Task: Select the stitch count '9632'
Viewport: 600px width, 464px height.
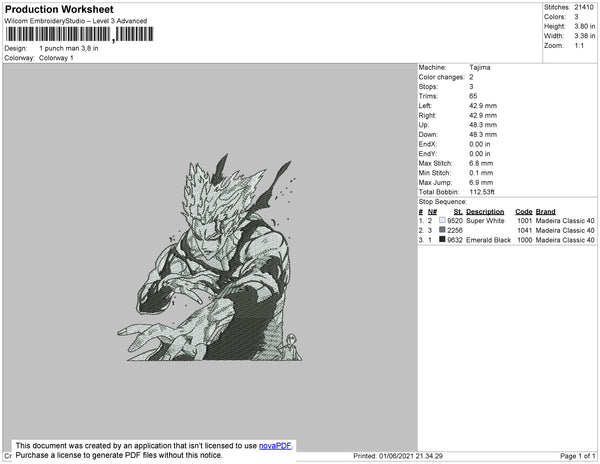Action: (455, 240)
